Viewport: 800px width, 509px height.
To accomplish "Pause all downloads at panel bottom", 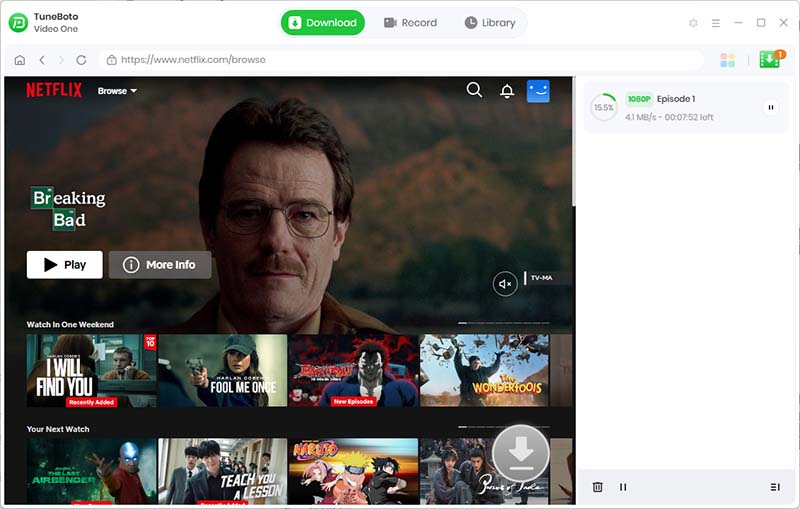I will point(623,487).
